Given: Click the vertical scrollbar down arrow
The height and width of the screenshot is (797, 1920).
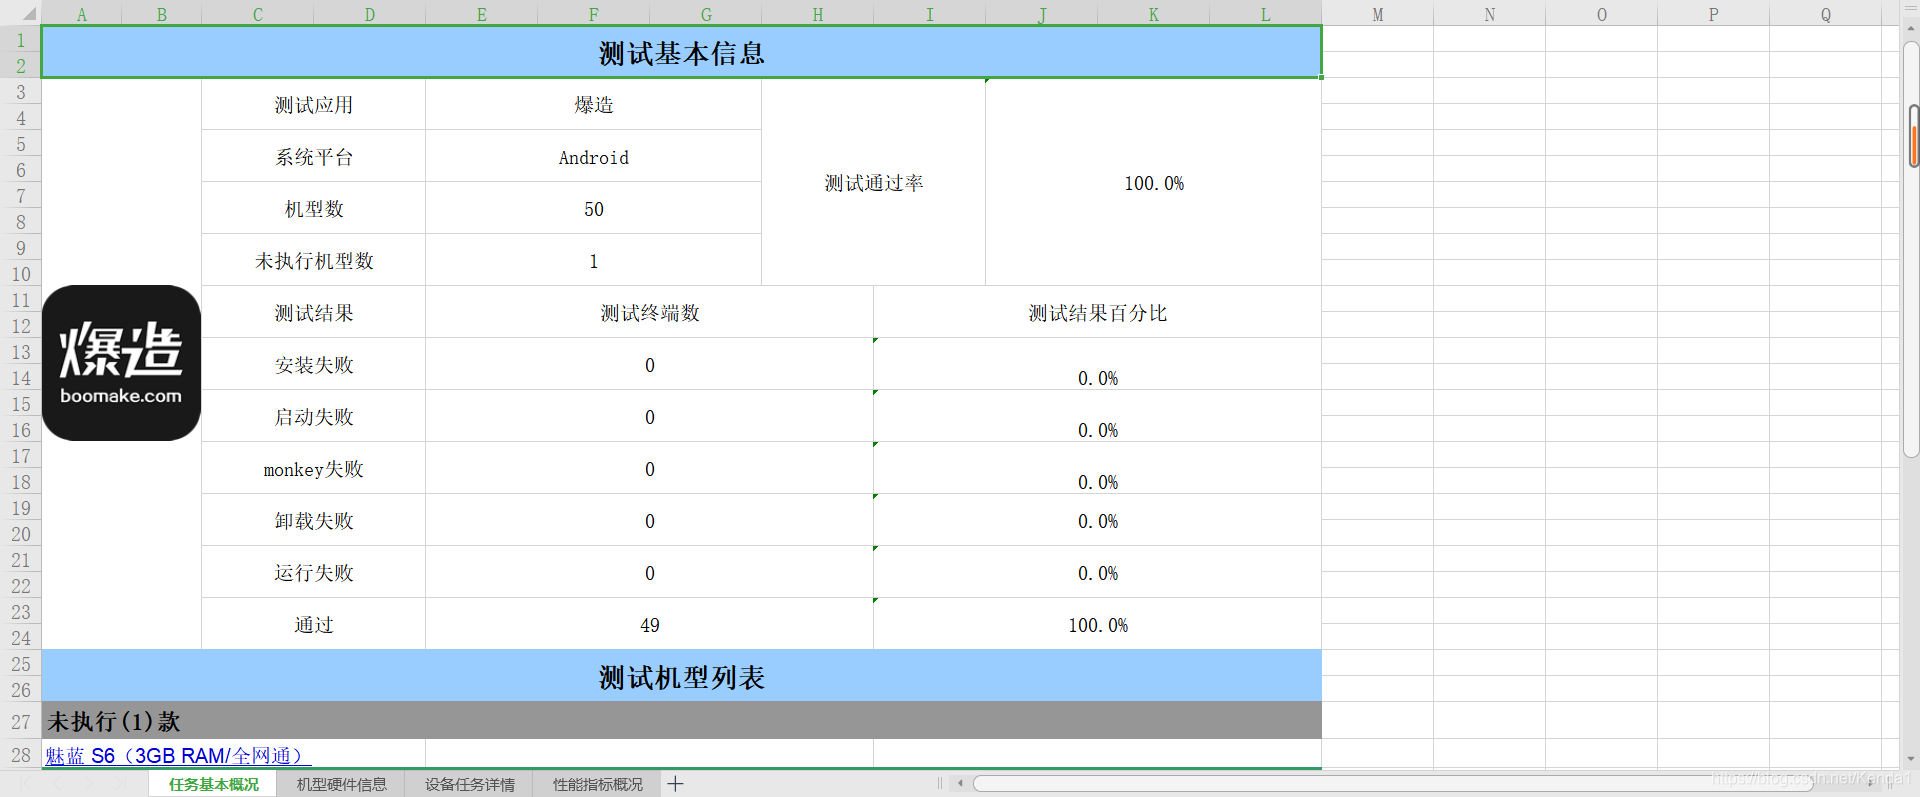Looking at the screenshot, I should pos(1911,759).
